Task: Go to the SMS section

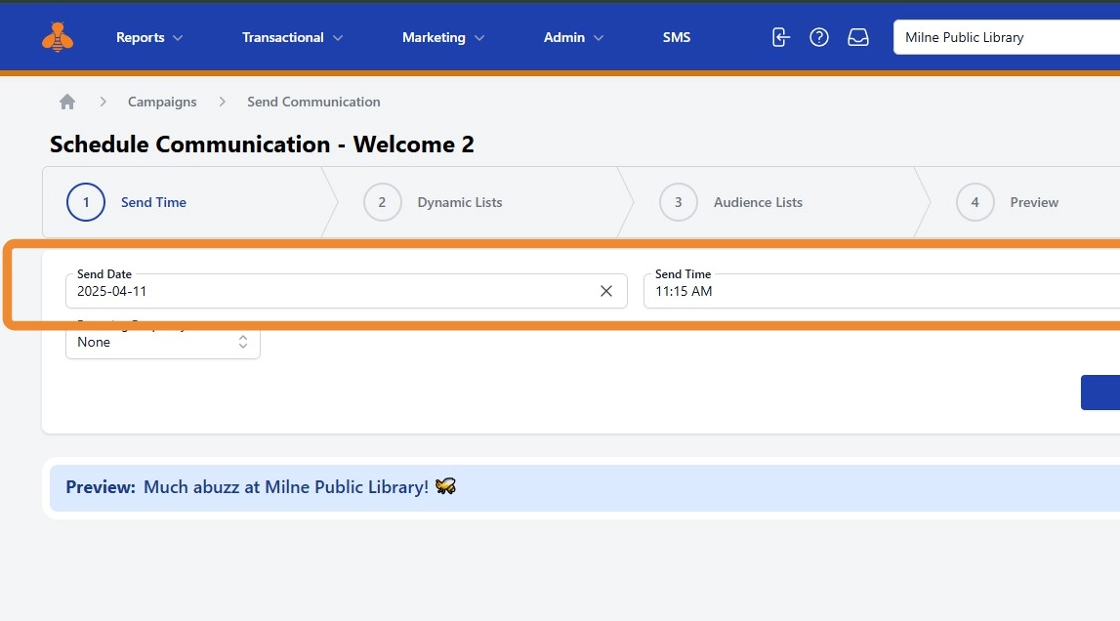Action: [676, 37]
